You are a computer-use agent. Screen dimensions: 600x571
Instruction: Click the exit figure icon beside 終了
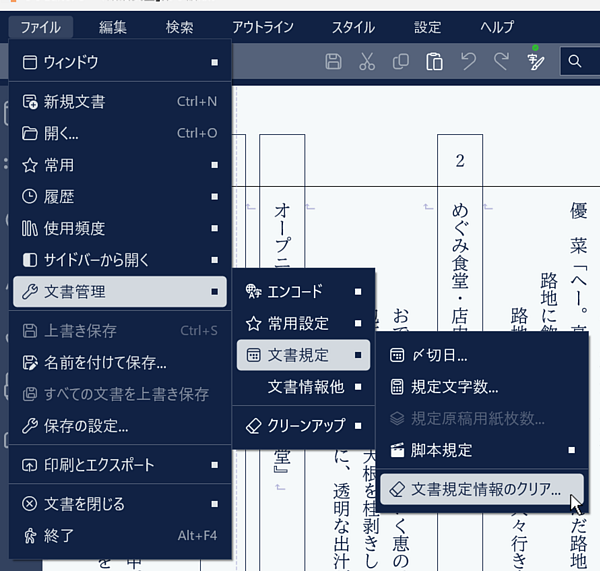click(x=30, y=536)
